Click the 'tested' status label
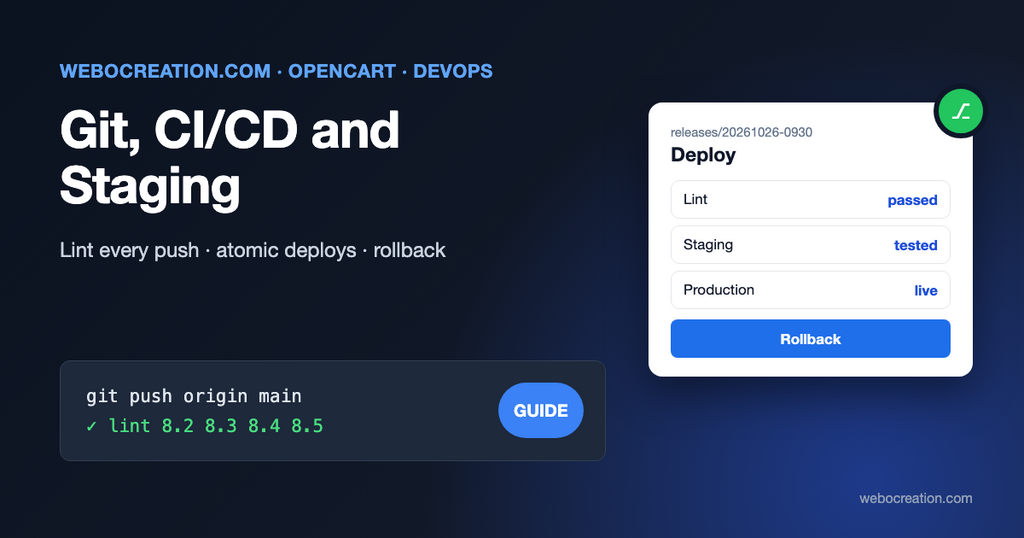This screenshot has width=1024, height=538. coord(916,245)
